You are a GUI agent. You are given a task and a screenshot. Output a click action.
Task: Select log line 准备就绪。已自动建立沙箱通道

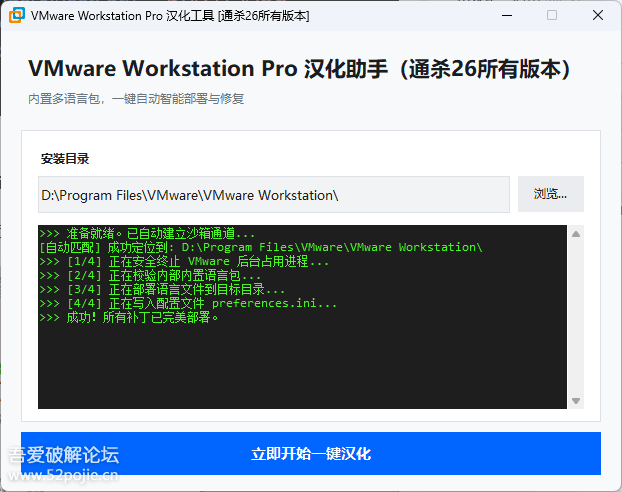147,233
